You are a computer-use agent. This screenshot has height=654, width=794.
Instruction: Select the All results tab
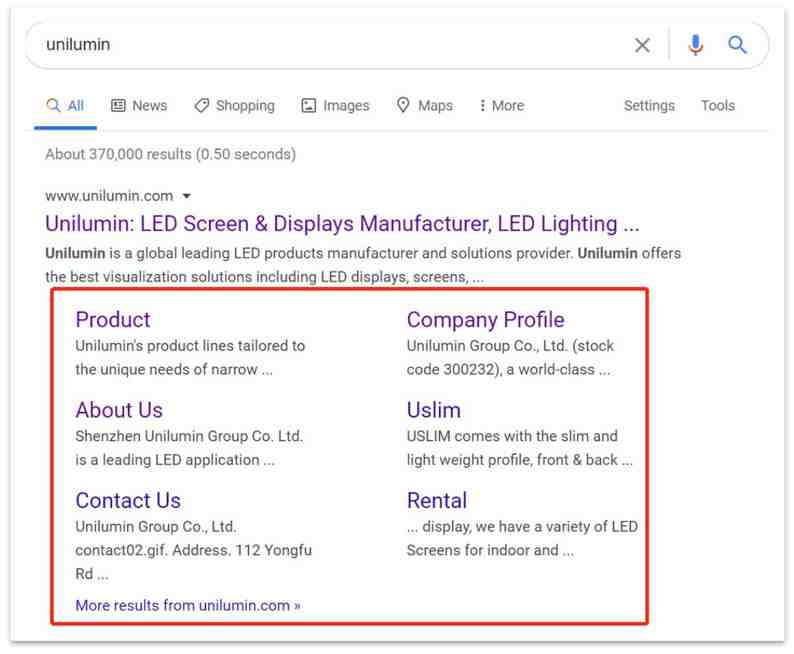[x=65, y=106]
